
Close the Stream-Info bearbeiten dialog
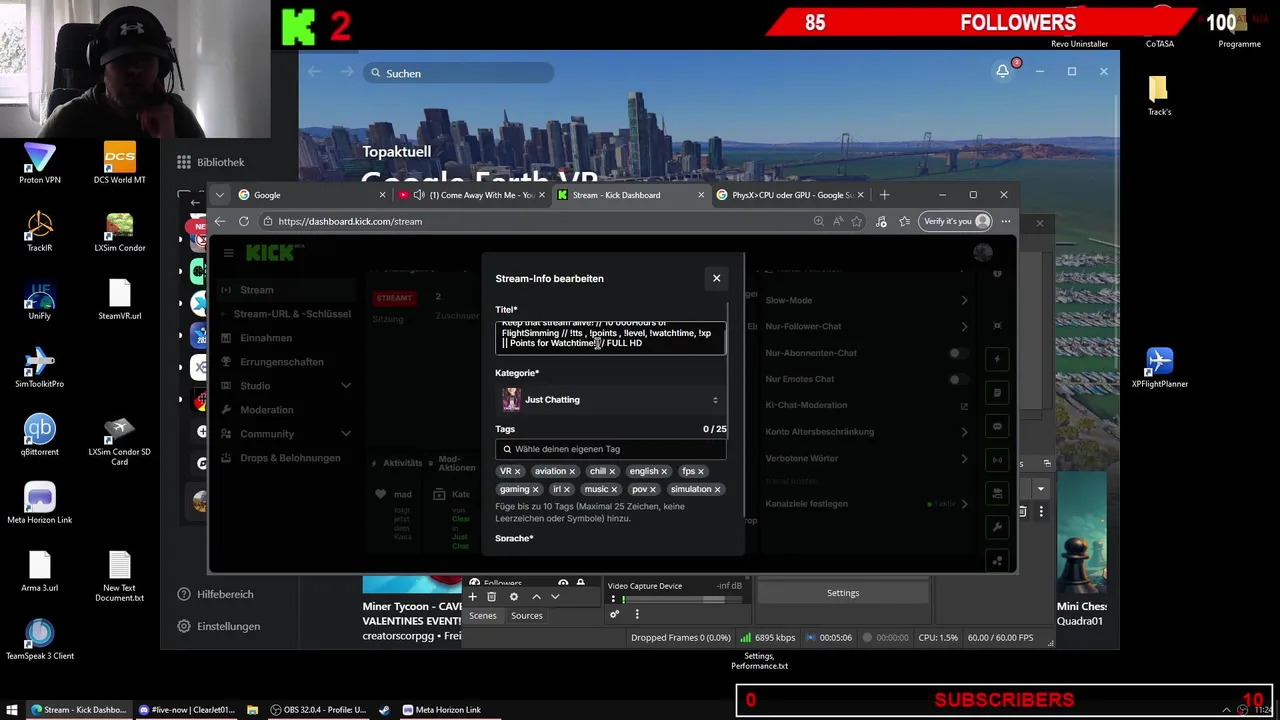tap(716, 278)
